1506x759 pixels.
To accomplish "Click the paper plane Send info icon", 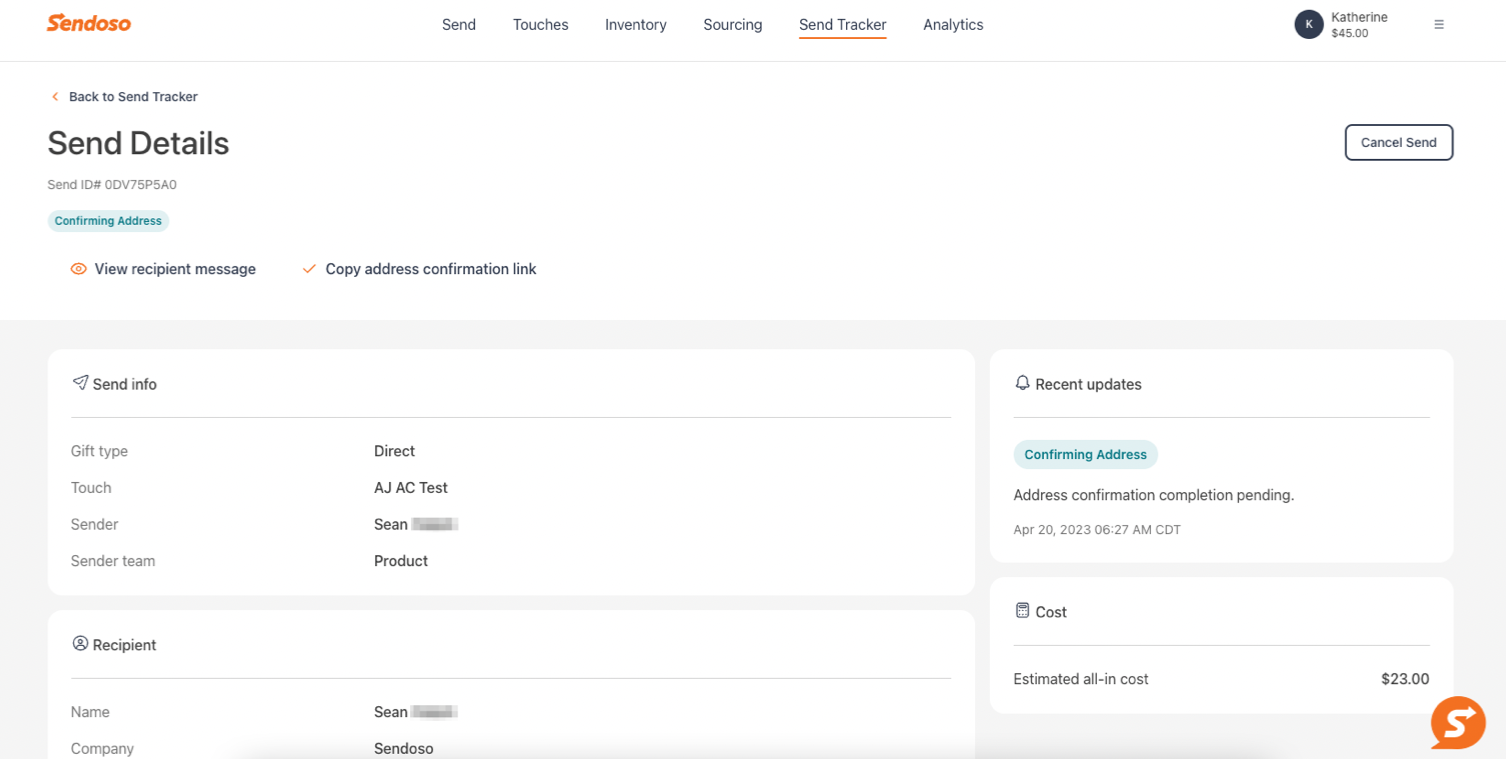I will click(80, 383).
